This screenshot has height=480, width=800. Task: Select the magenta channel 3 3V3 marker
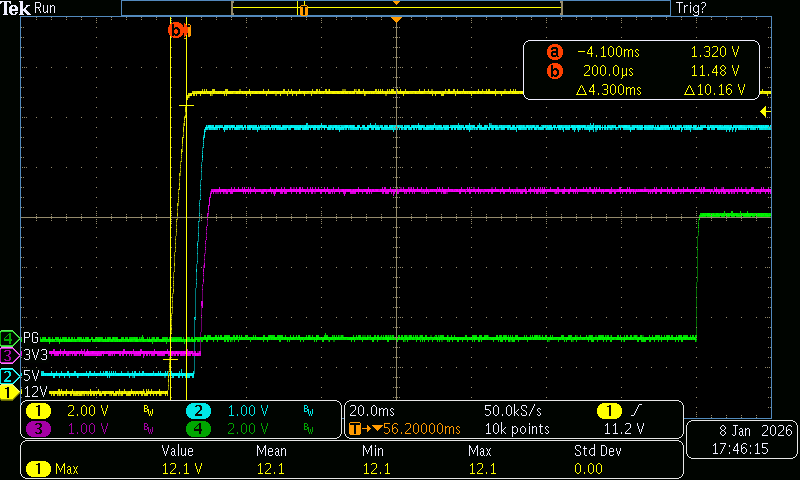point(10,355)
